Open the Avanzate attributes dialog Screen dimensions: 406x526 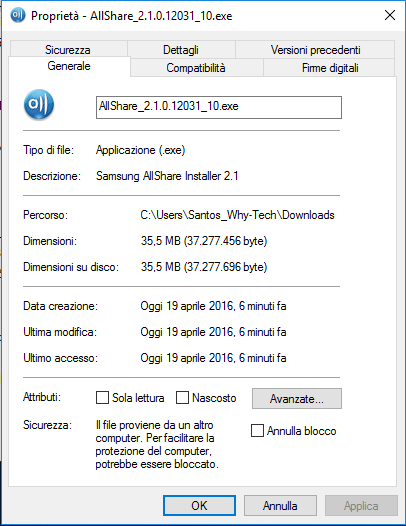[x=297, y=399]
